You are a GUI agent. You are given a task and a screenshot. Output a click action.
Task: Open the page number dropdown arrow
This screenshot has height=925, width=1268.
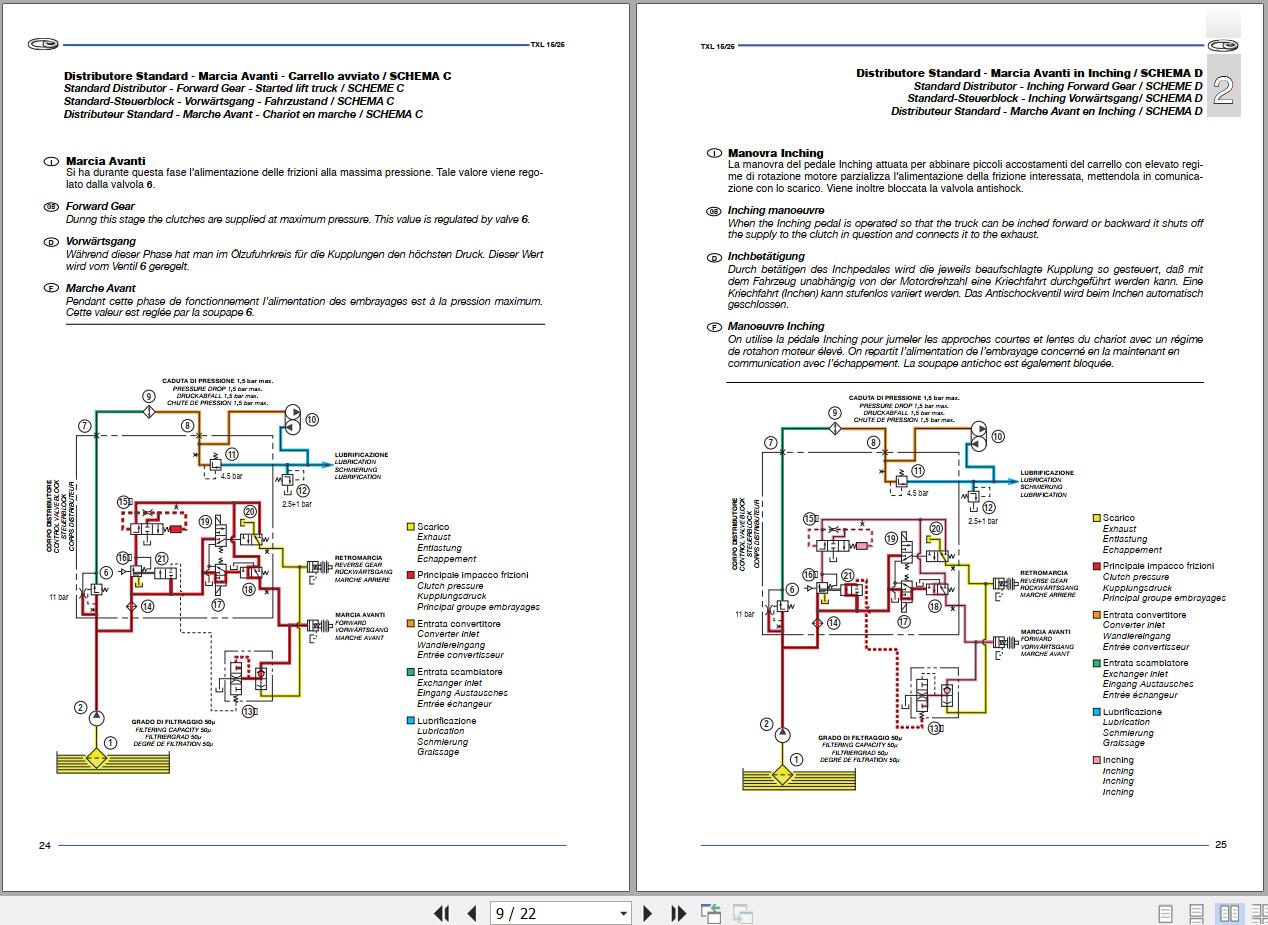pyautogui.click(x=624, y=913)
